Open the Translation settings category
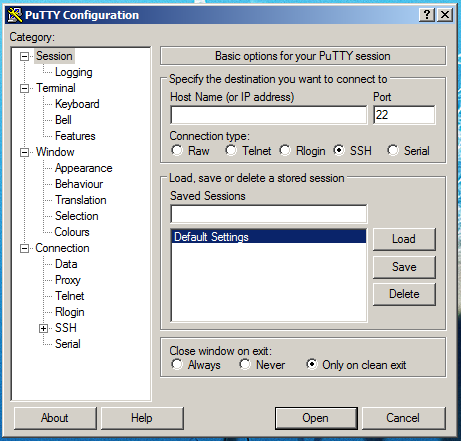The width and height of the screenshot is (461, 441). click(x=81, y=200)
